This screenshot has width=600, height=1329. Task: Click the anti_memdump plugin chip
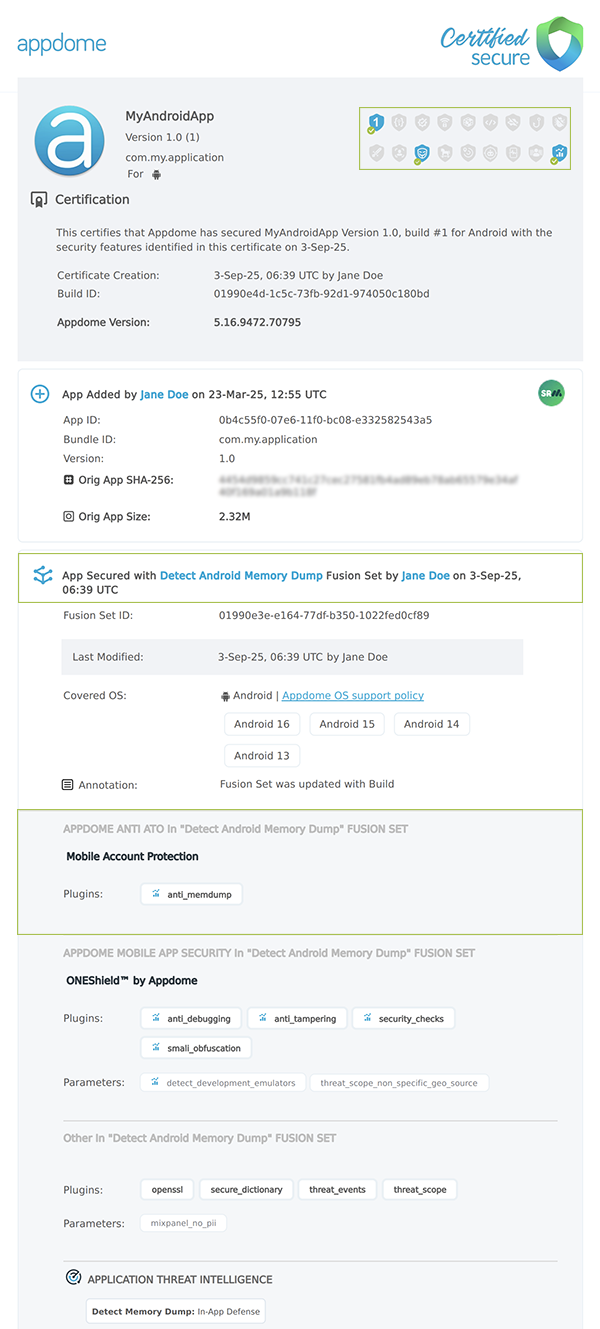tap(191, 893)
